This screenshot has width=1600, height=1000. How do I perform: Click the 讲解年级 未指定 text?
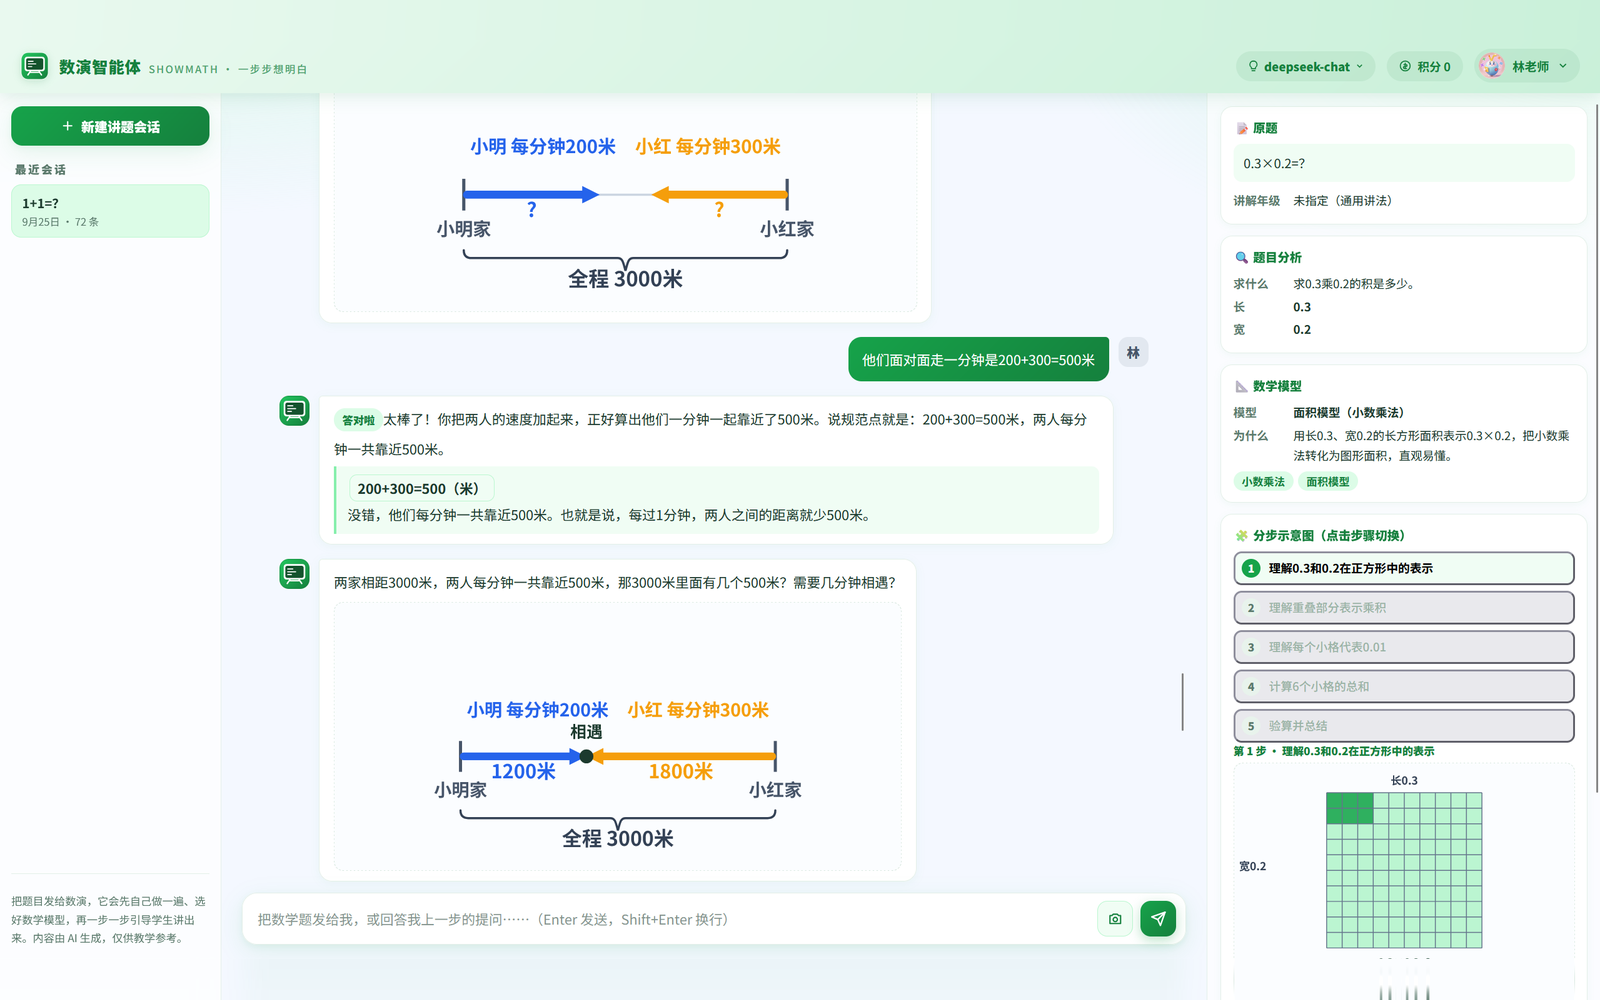[1312, 201]
